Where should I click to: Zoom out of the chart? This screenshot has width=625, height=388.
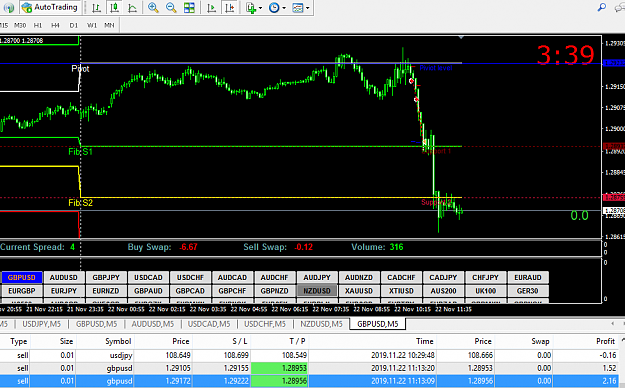point(171,8)
